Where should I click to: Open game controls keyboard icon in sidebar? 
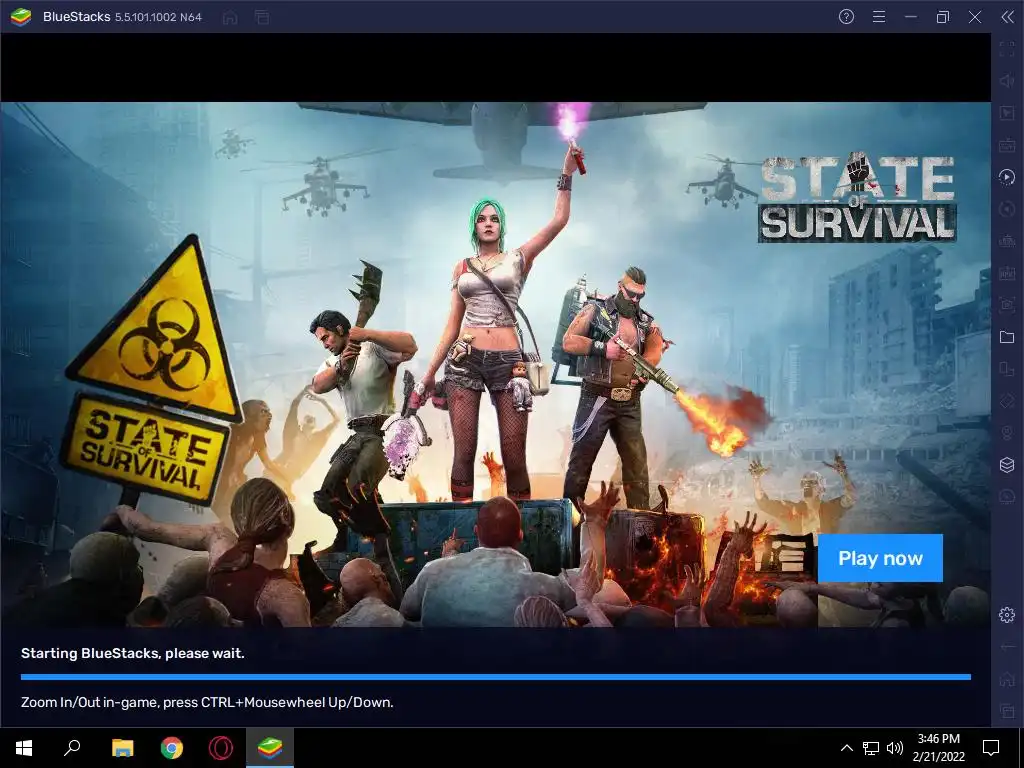1006,145
